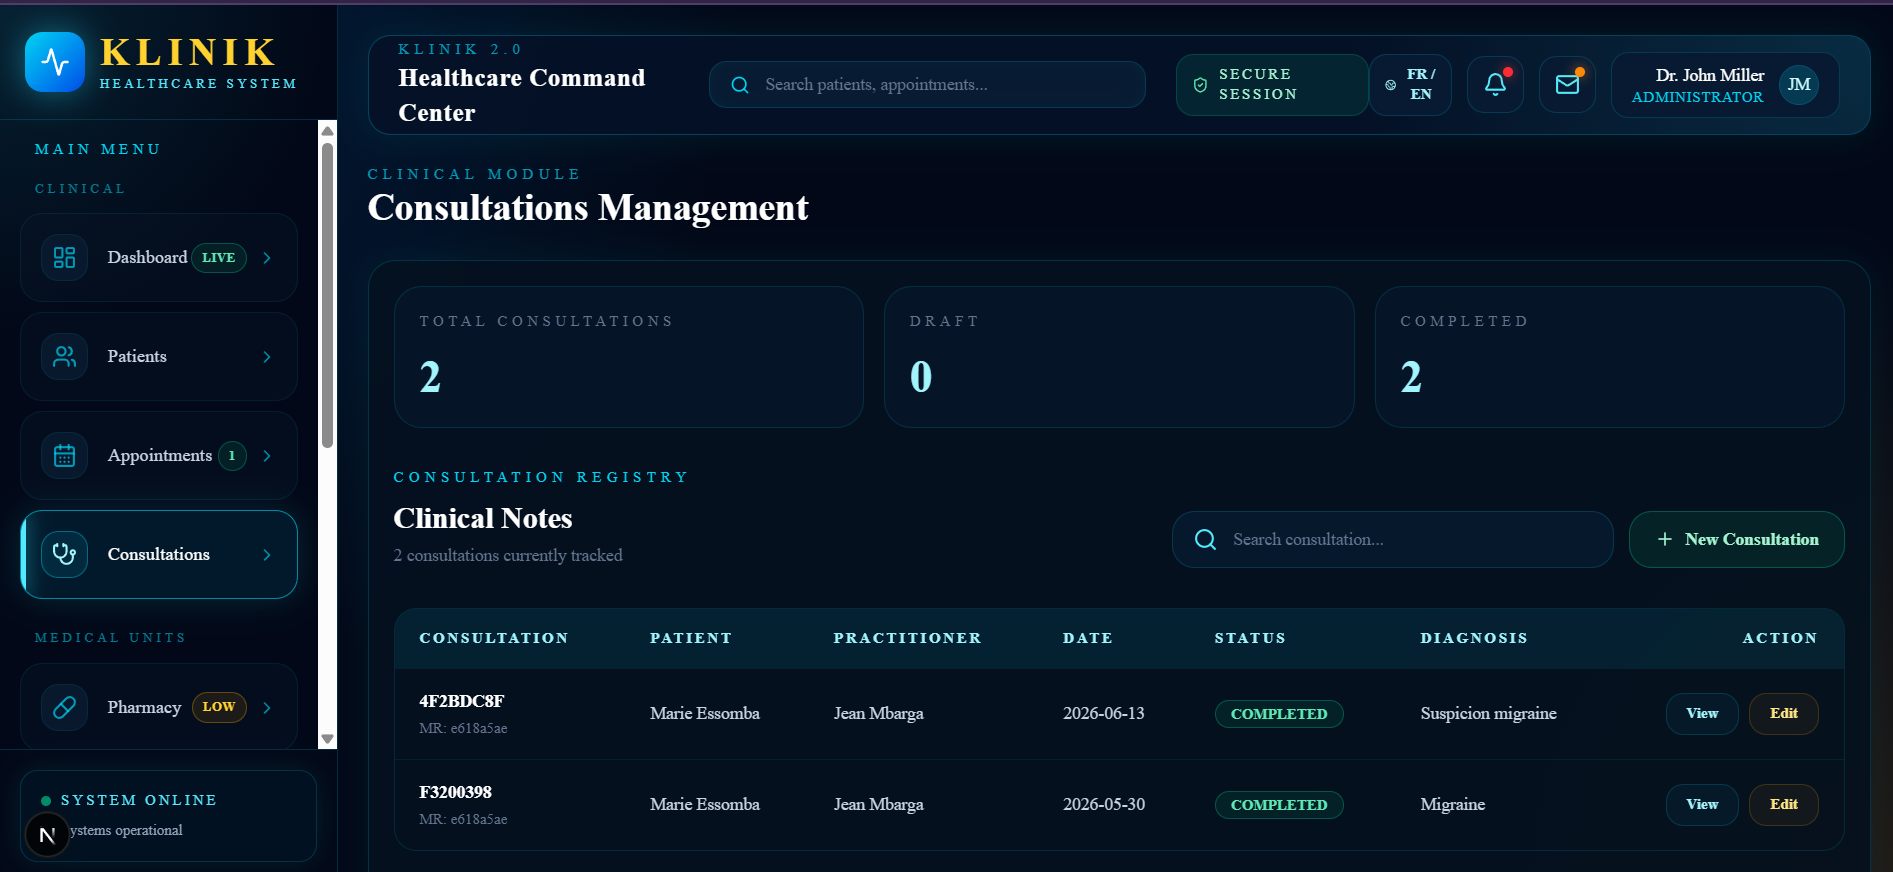Click the Secure Session badge

[x=1272, y=85]
